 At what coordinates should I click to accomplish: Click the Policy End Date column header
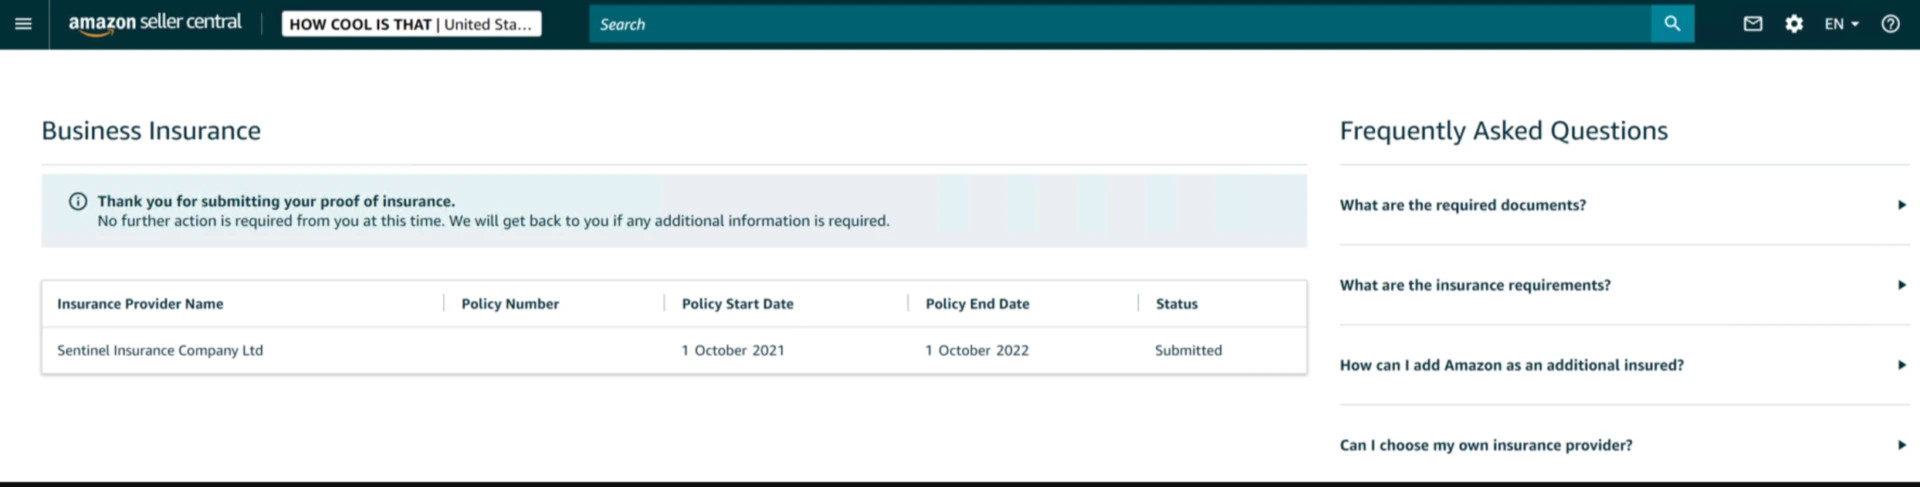pyautogui.click(x=977, y=304)
